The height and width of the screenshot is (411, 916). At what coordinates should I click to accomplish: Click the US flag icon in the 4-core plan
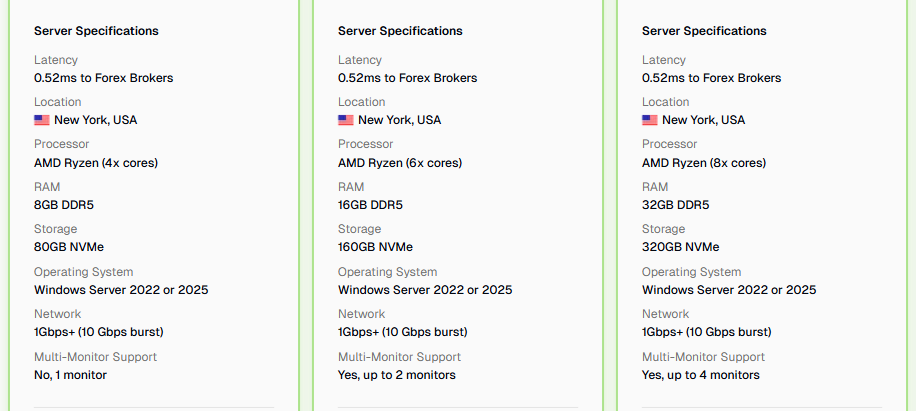pos(41,120)
